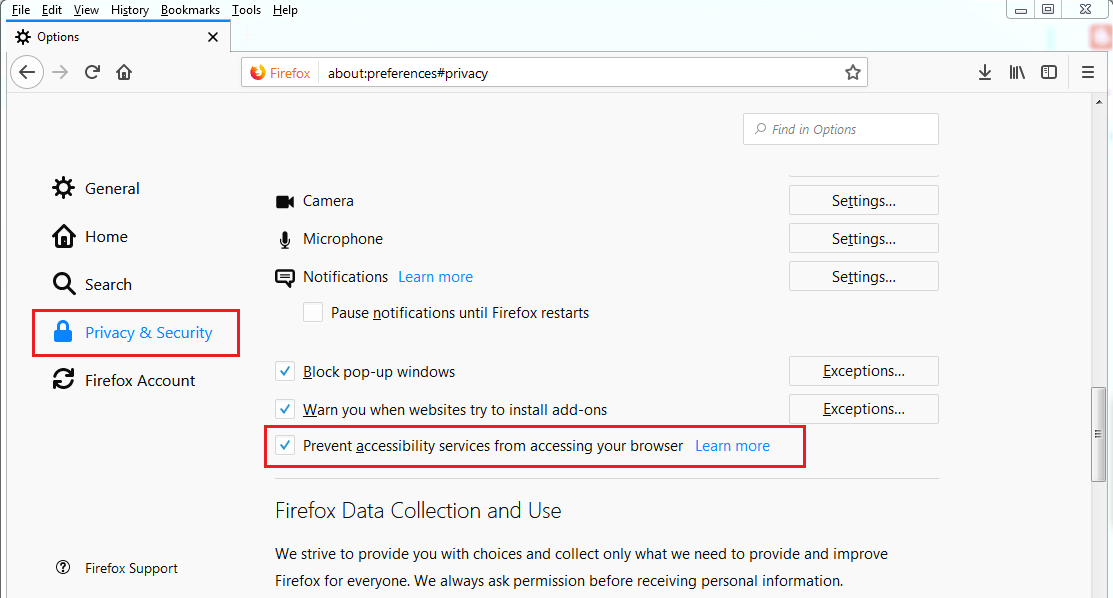
Task: Bookmark this page with star icon
Action: (x=852, y=72)
